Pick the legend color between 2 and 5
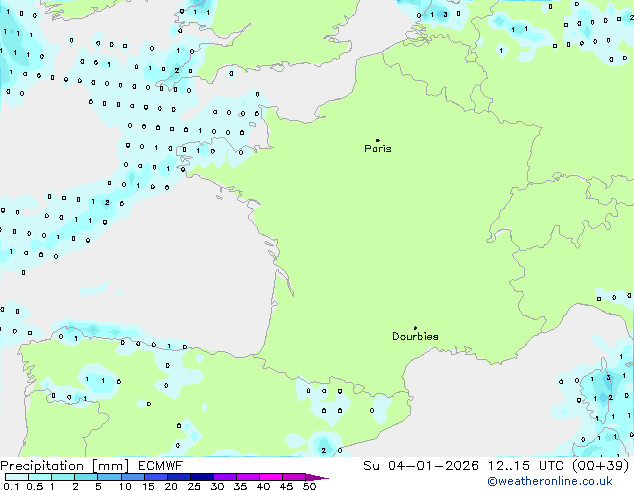Viewport: 634px width, 490px height. 87,478
